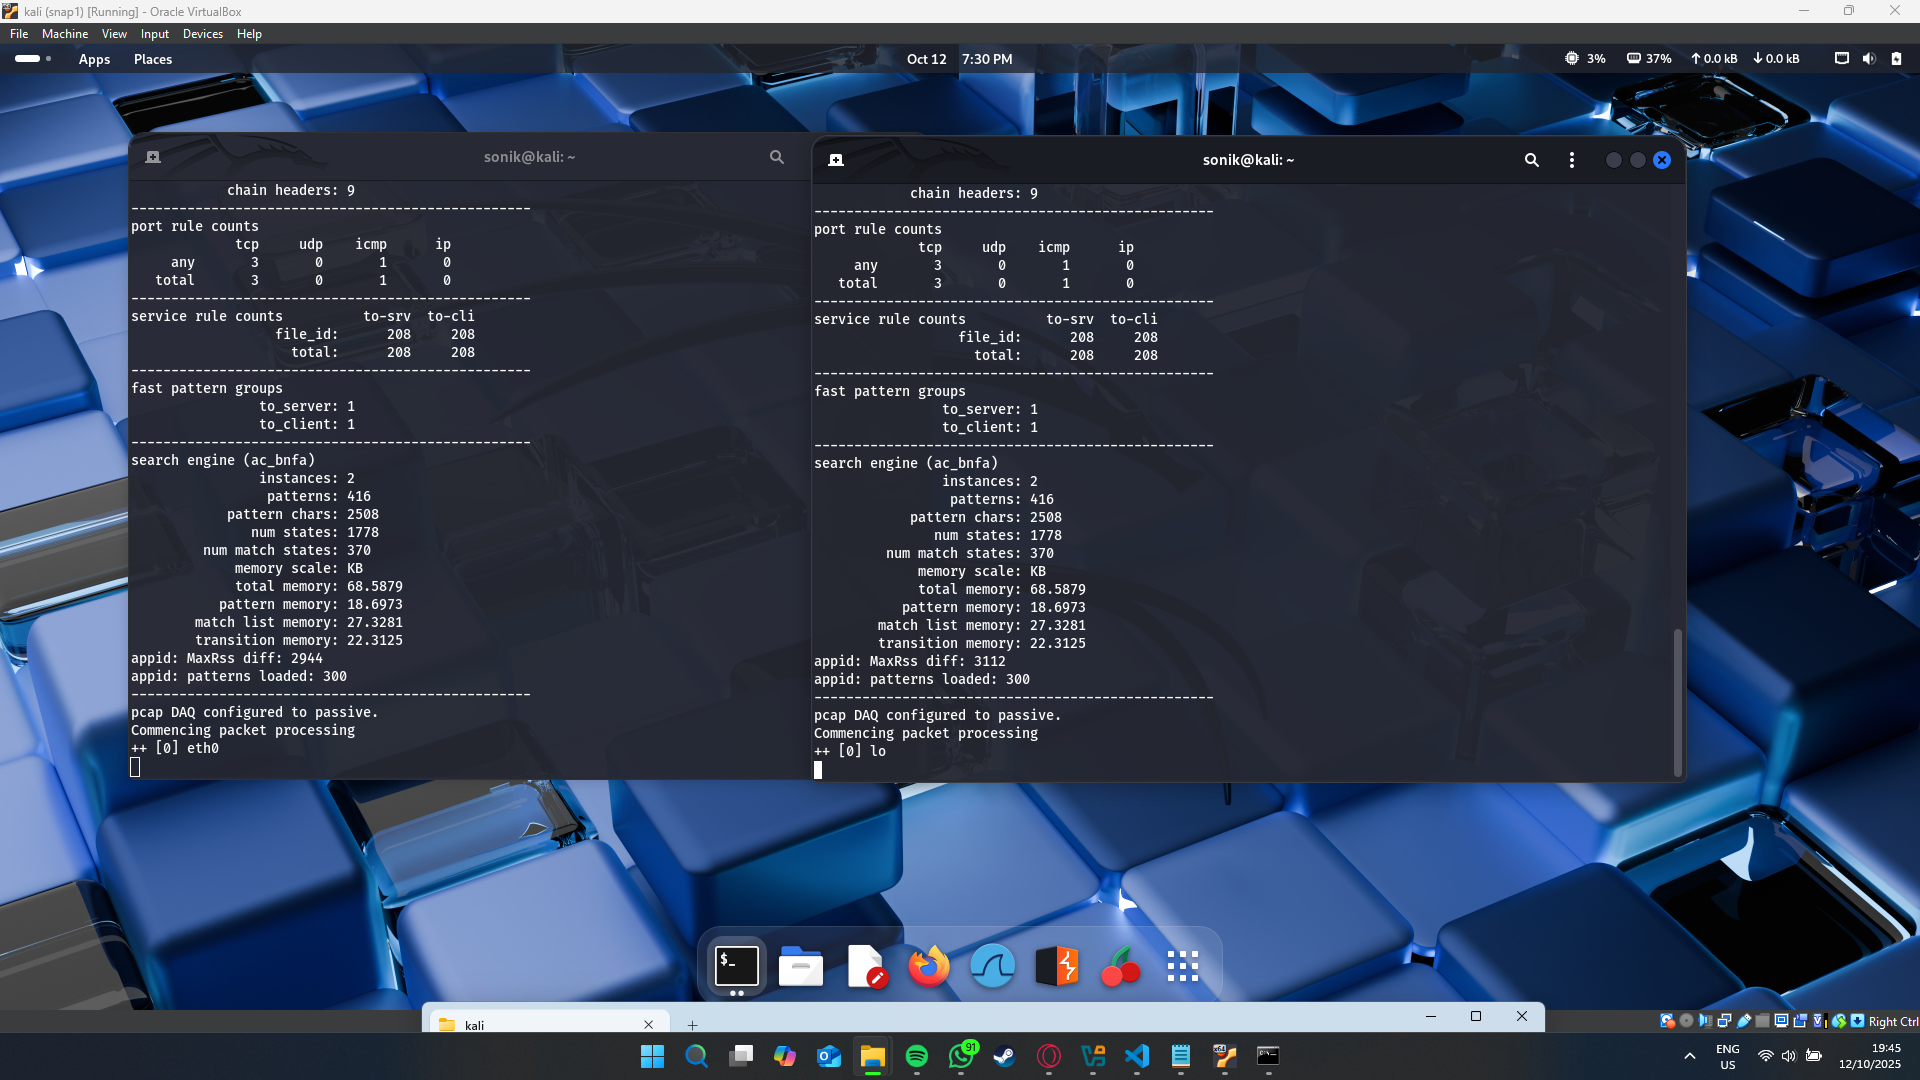Launch Burp Suite from the dock

click(1057, 966)
